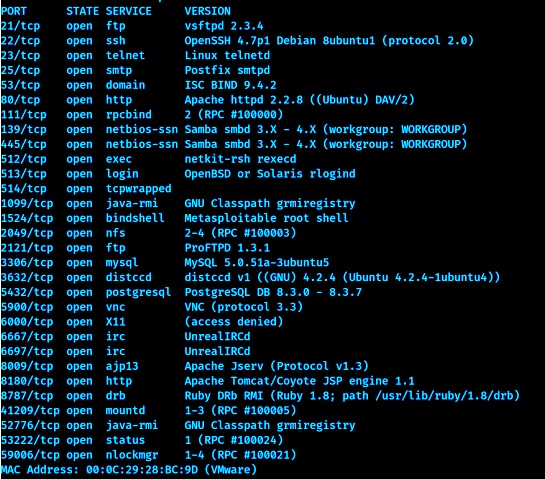
Task: Select Metasploitable root shell text
Action: pyautogui.click(x=266, y=218)
